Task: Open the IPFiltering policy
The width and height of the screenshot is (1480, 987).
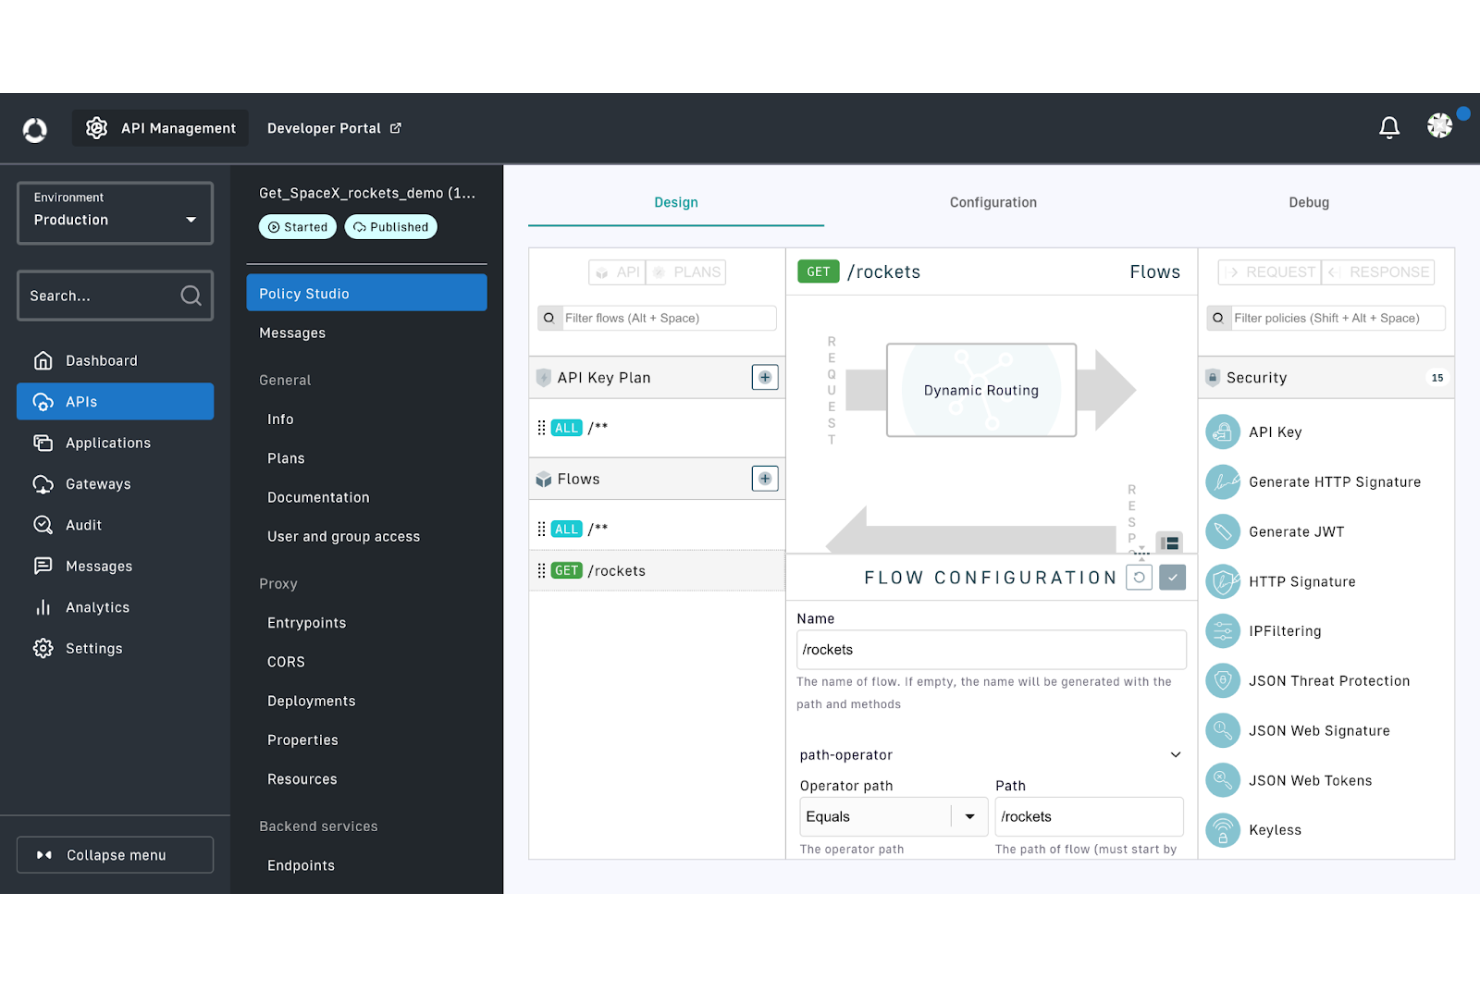Action: [1286, 631]
